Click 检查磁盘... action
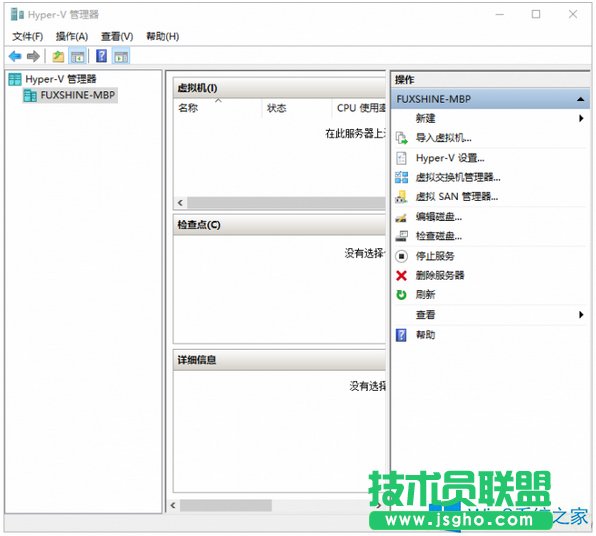596x536 pixels. click(x=439, y=236)
